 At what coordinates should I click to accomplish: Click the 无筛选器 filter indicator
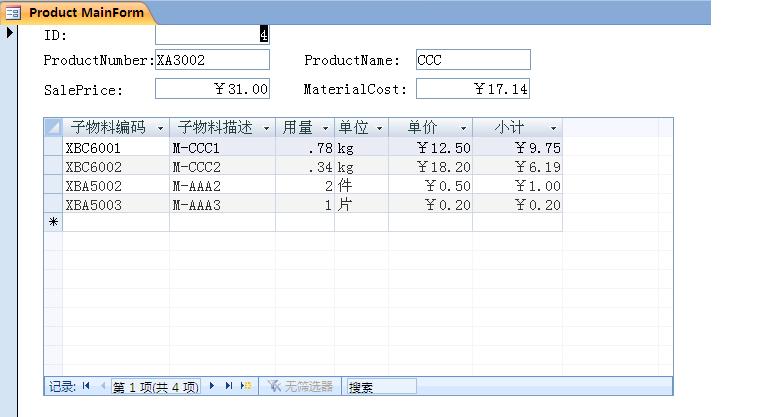pyautogui.click(x=300, y=386)
